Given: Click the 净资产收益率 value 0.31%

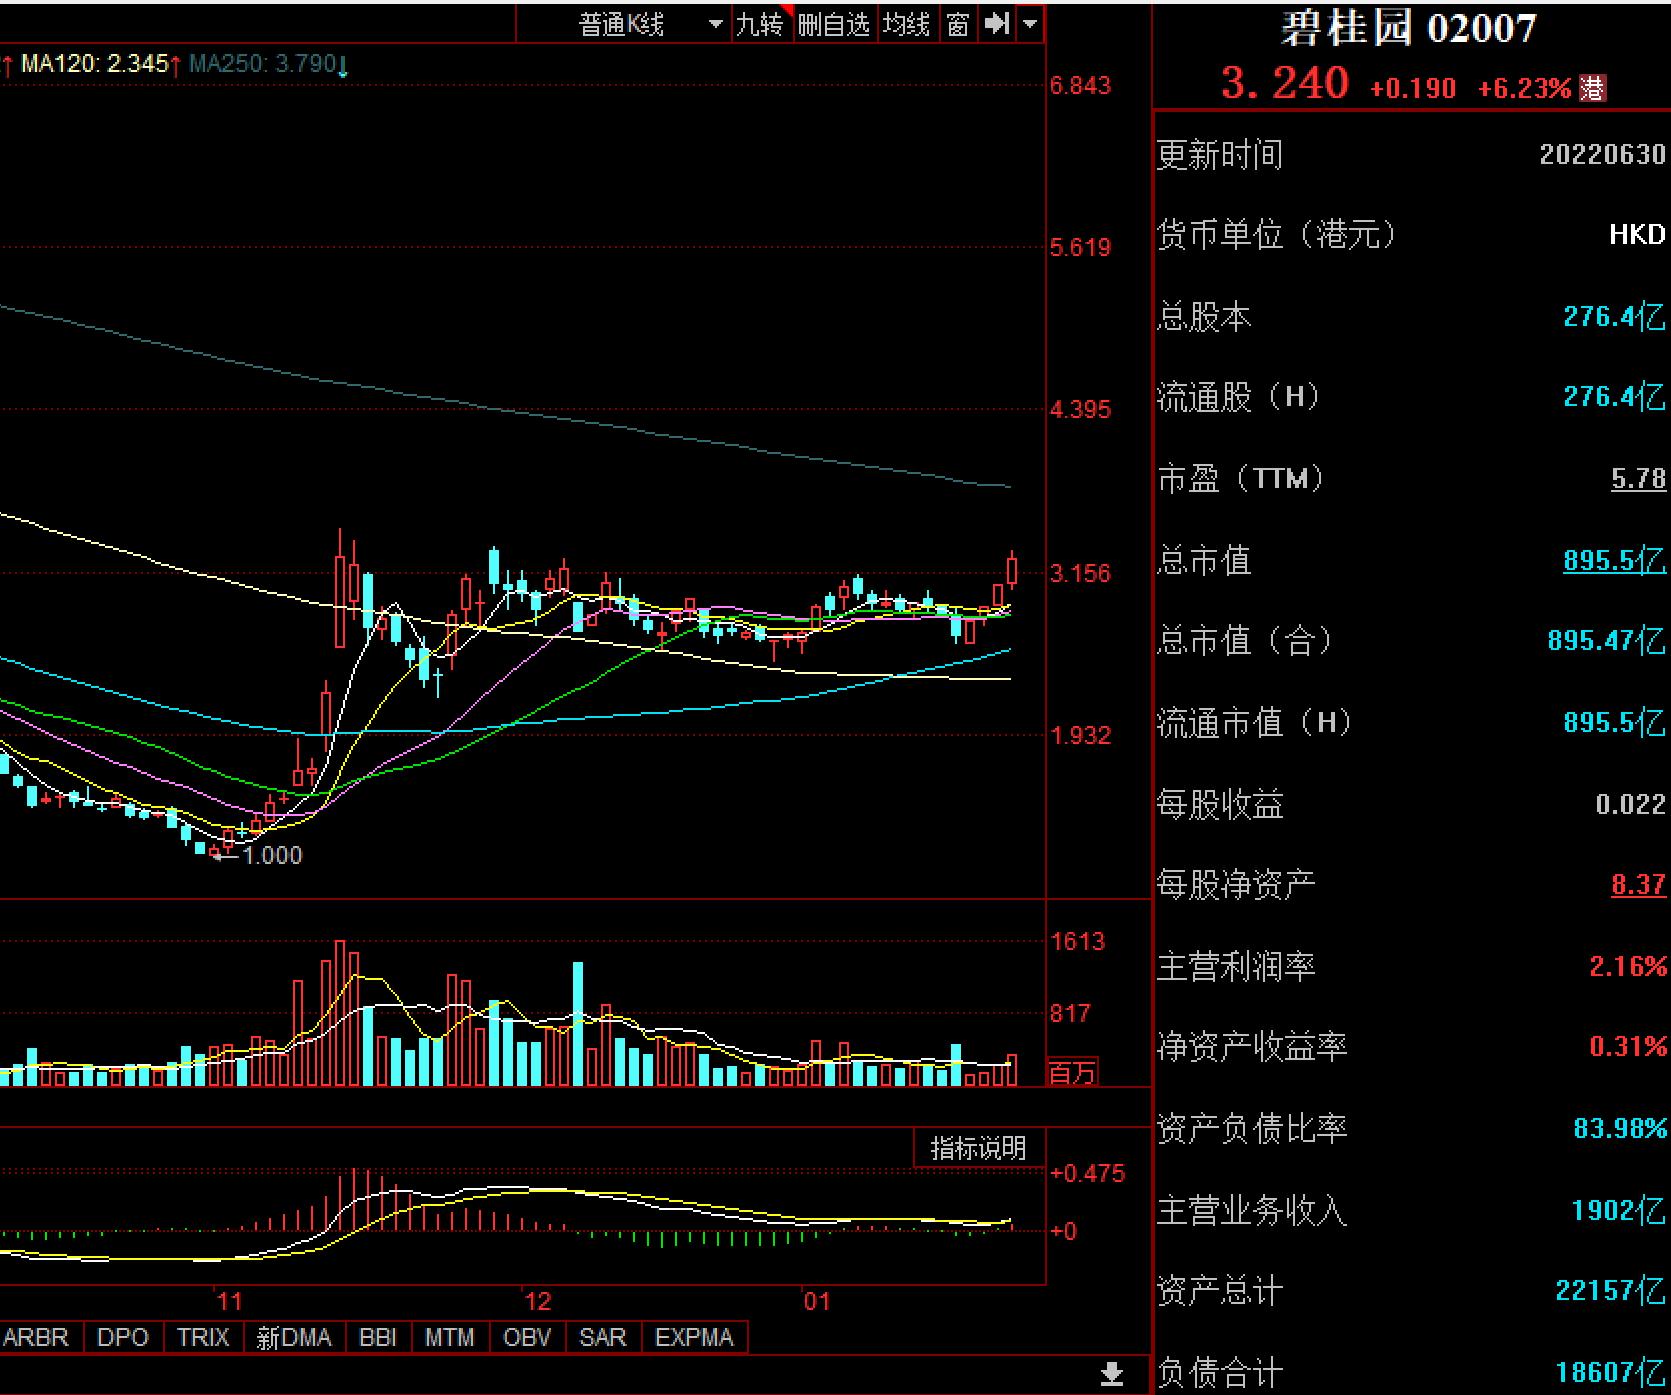Looking at the screenshot, I should [x=1627, y=1047].
